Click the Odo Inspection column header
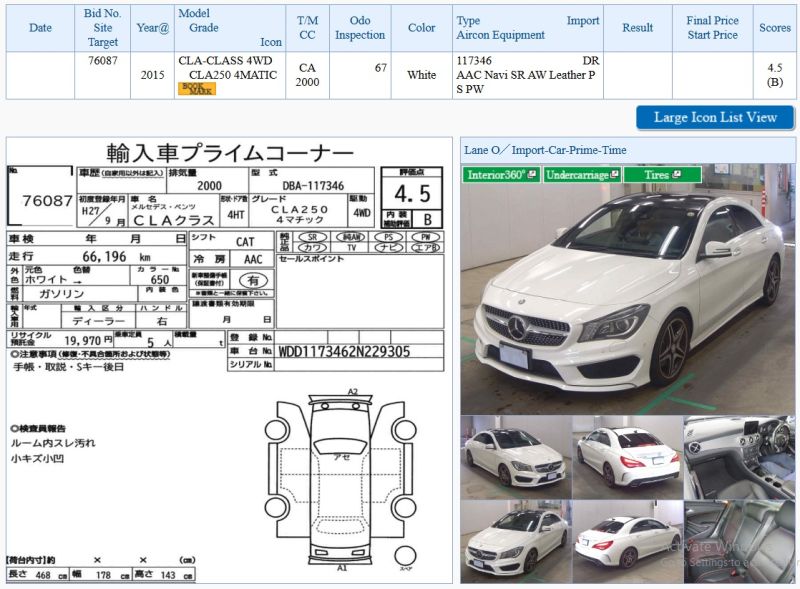This screenshot has height=589, width=800. pyautogui.click(x=360, y=28)
